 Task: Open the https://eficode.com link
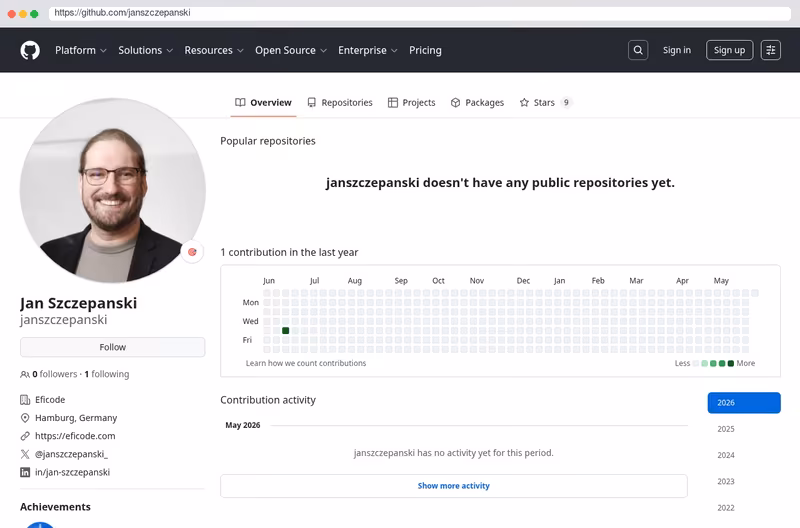coord(75,436)
